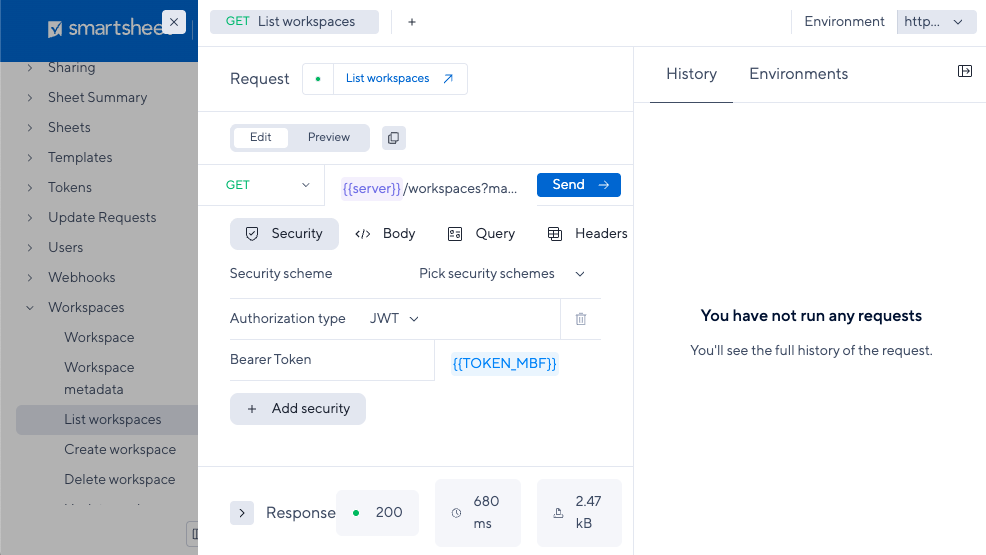The height and width of the screenshot is (555, 986).
Task: Open the Query tab
Action: [x=482, y=234]
